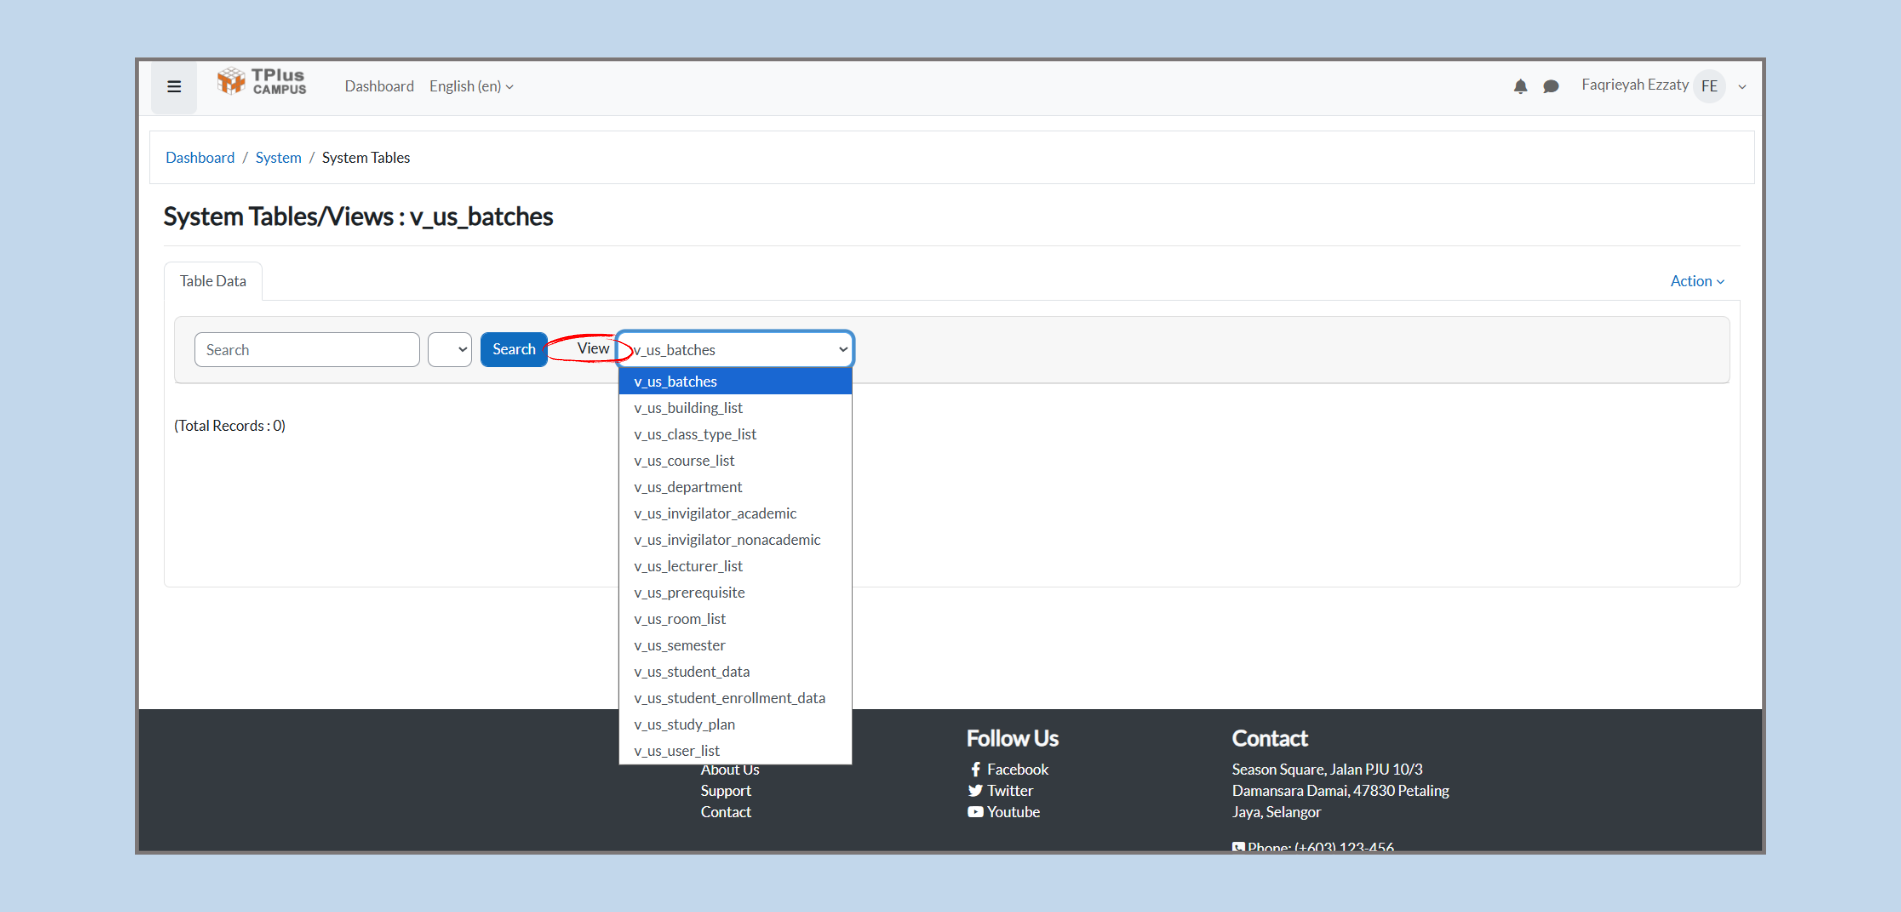
Task: Click the FE user avatar
Action: 1709,86
